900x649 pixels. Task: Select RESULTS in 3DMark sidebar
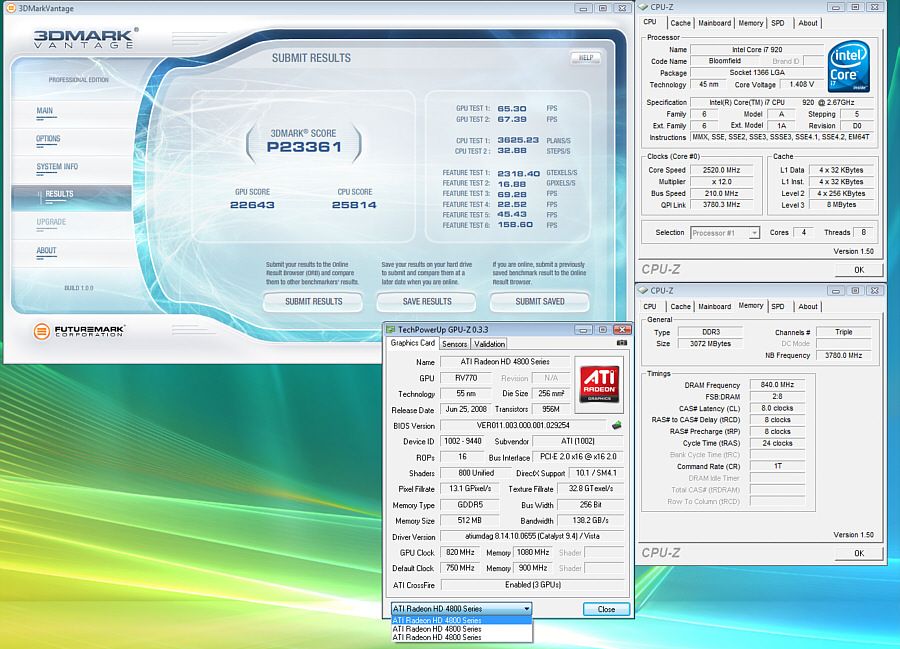[x=59, y=195]
